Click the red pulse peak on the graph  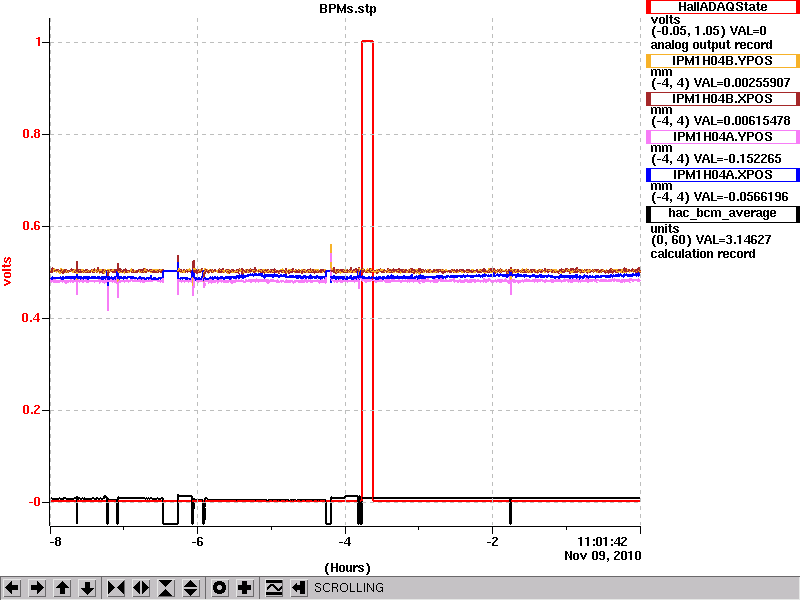coord(367,41)
